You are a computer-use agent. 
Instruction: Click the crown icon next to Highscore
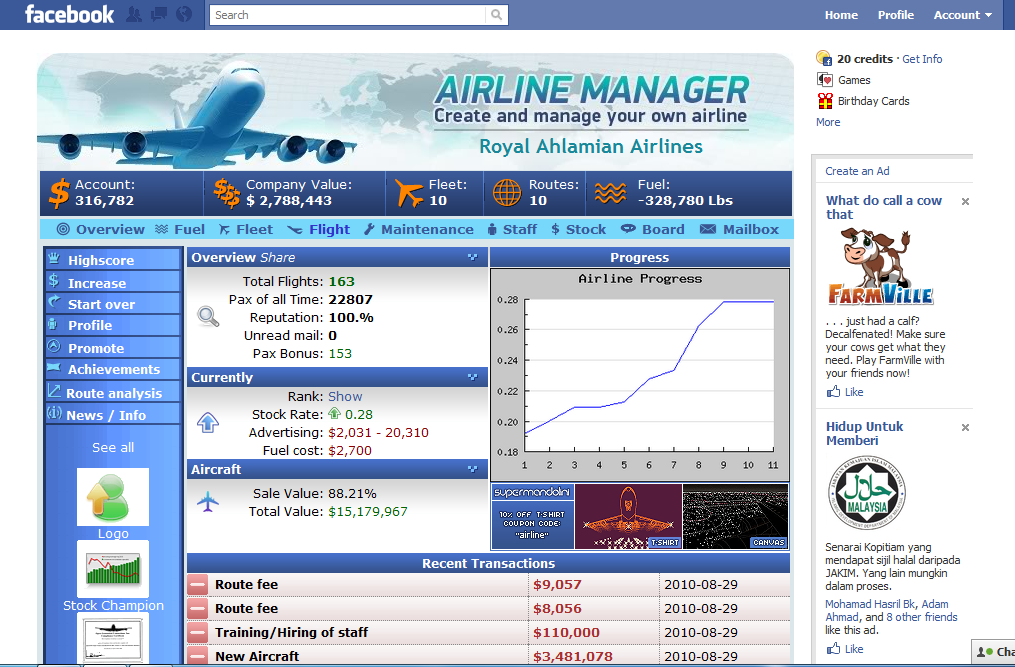coord(55,259)
